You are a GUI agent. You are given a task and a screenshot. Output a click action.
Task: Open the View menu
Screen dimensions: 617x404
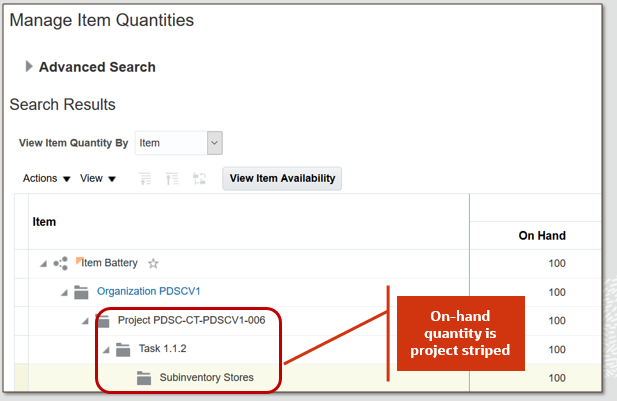pos(98,179)
